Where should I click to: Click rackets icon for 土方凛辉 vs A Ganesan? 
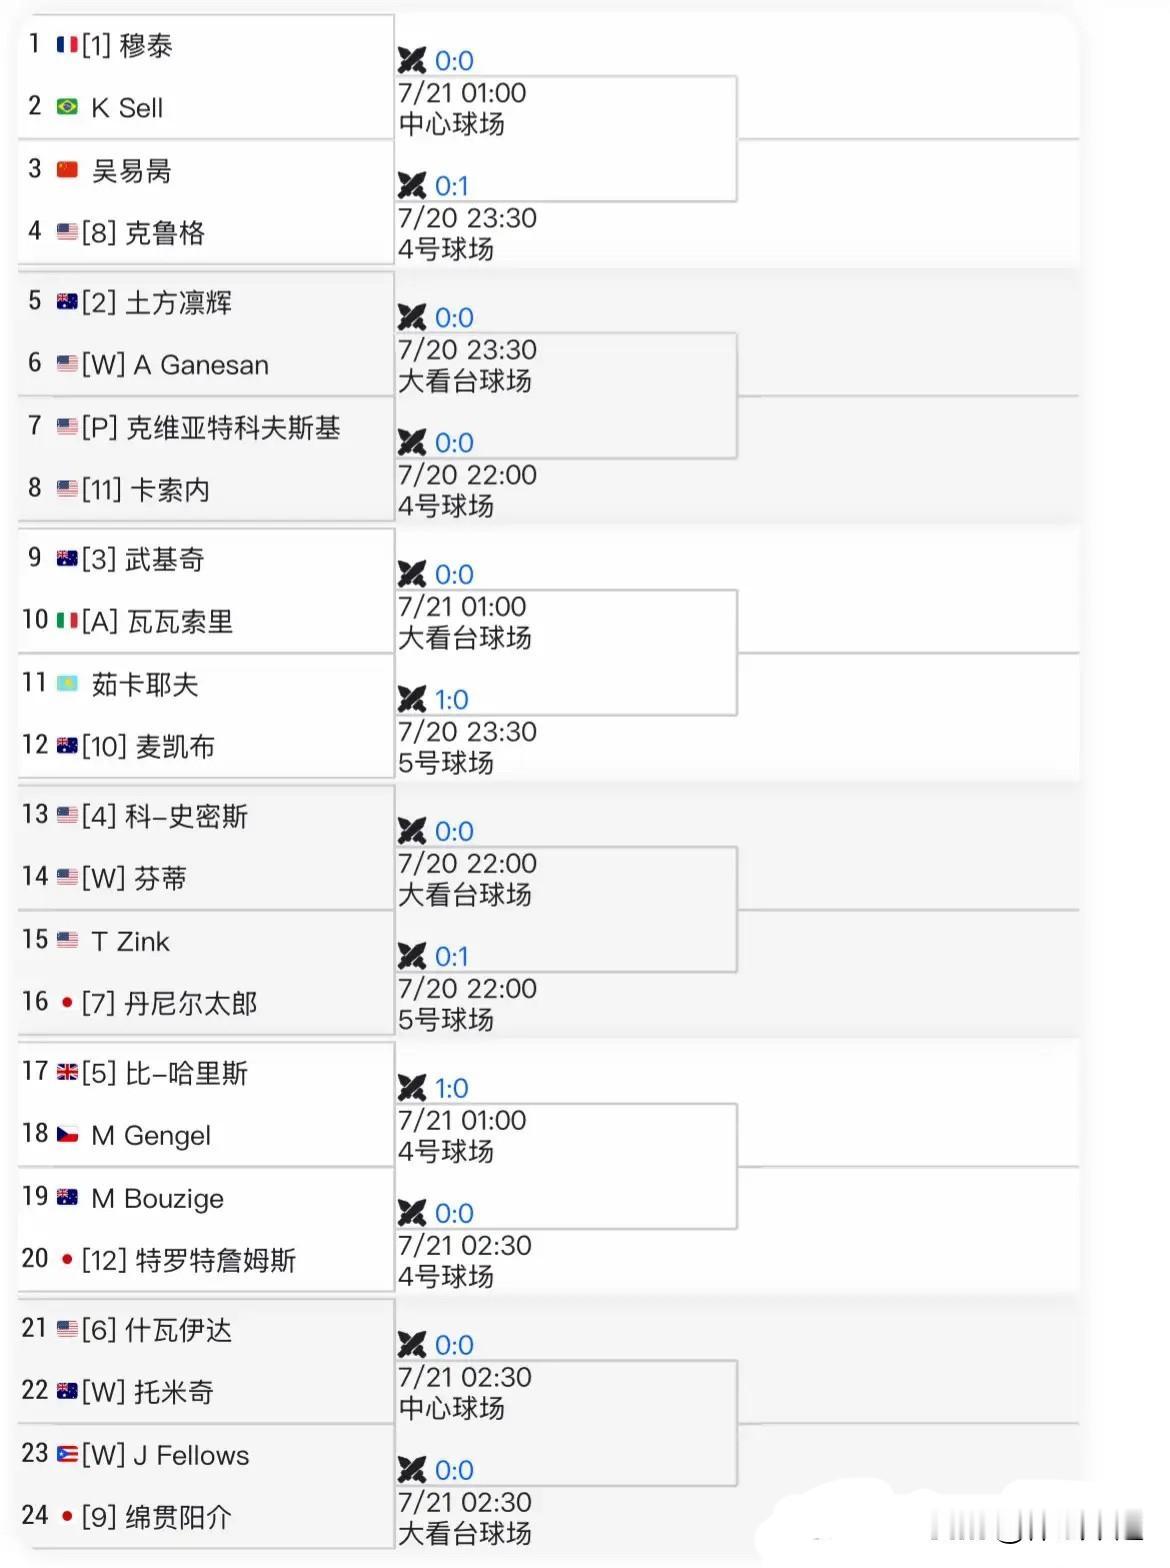[411, 318]
